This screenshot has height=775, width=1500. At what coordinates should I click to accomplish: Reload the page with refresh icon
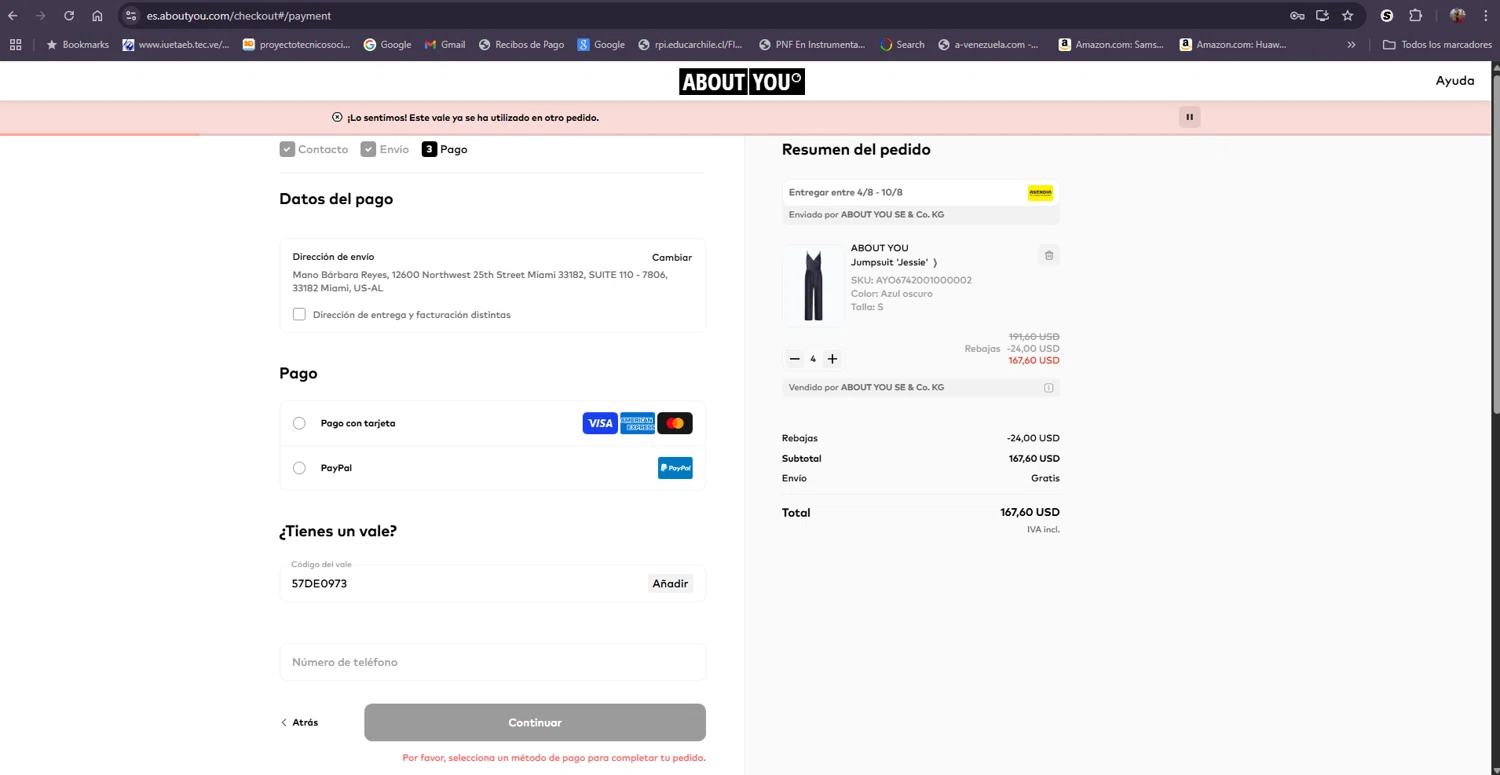pos(69,16)
